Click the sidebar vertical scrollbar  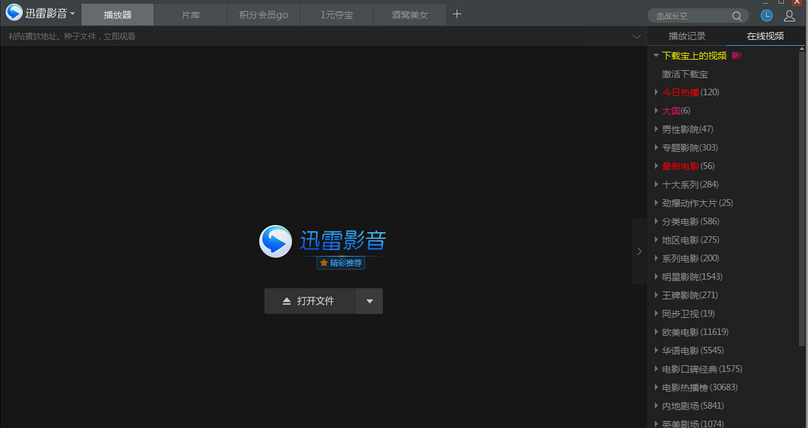pyautogui.click(x=803, y=200)
